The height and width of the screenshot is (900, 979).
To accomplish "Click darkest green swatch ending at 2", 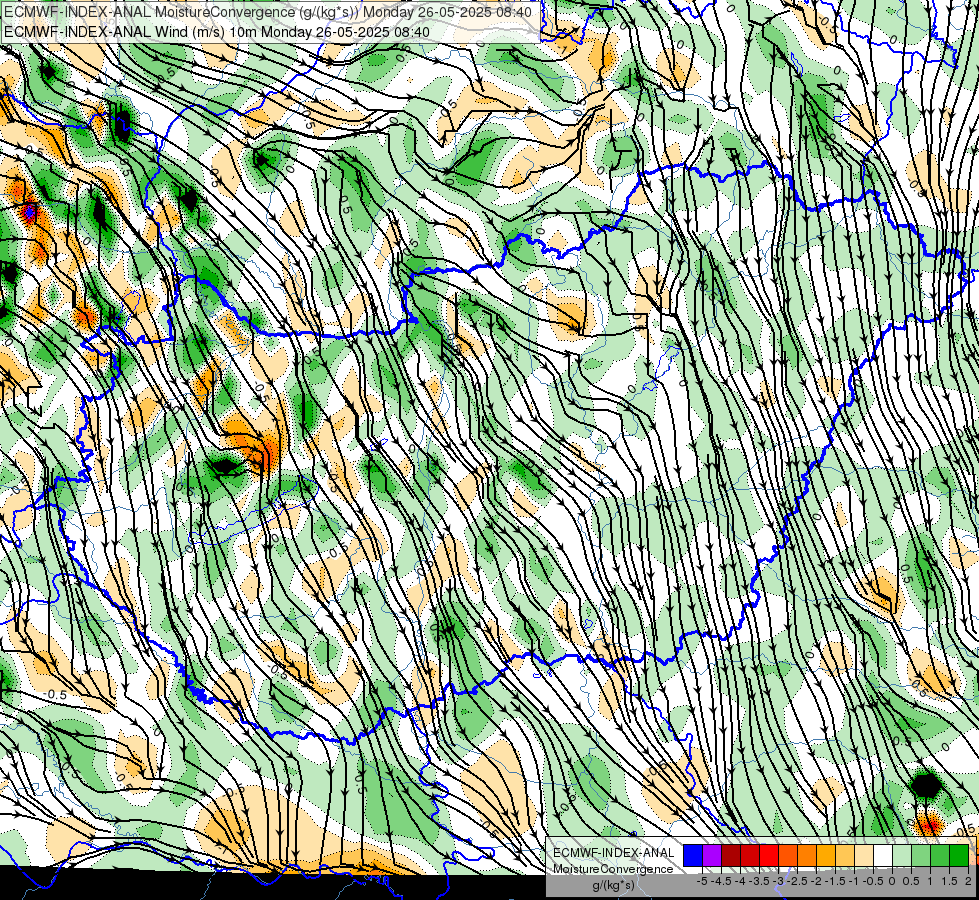I will tap(959, 856).
